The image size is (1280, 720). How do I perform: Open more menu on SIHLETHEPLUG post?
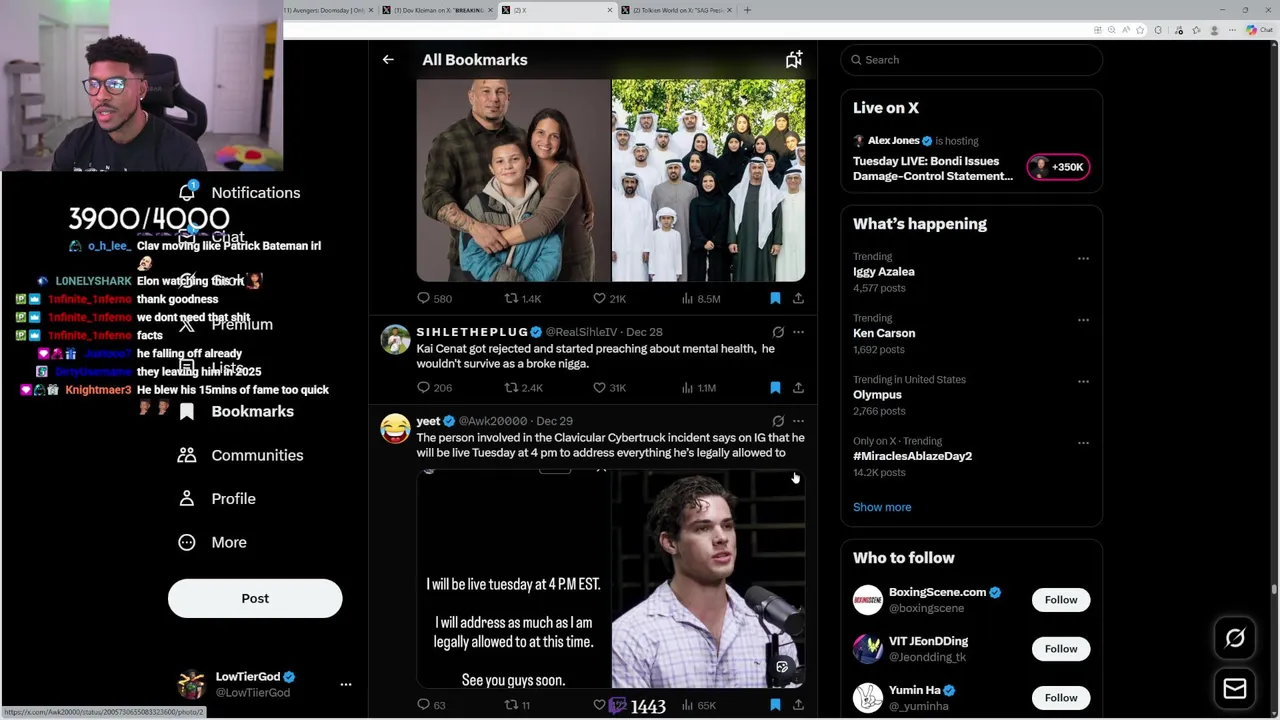(798, 332)
